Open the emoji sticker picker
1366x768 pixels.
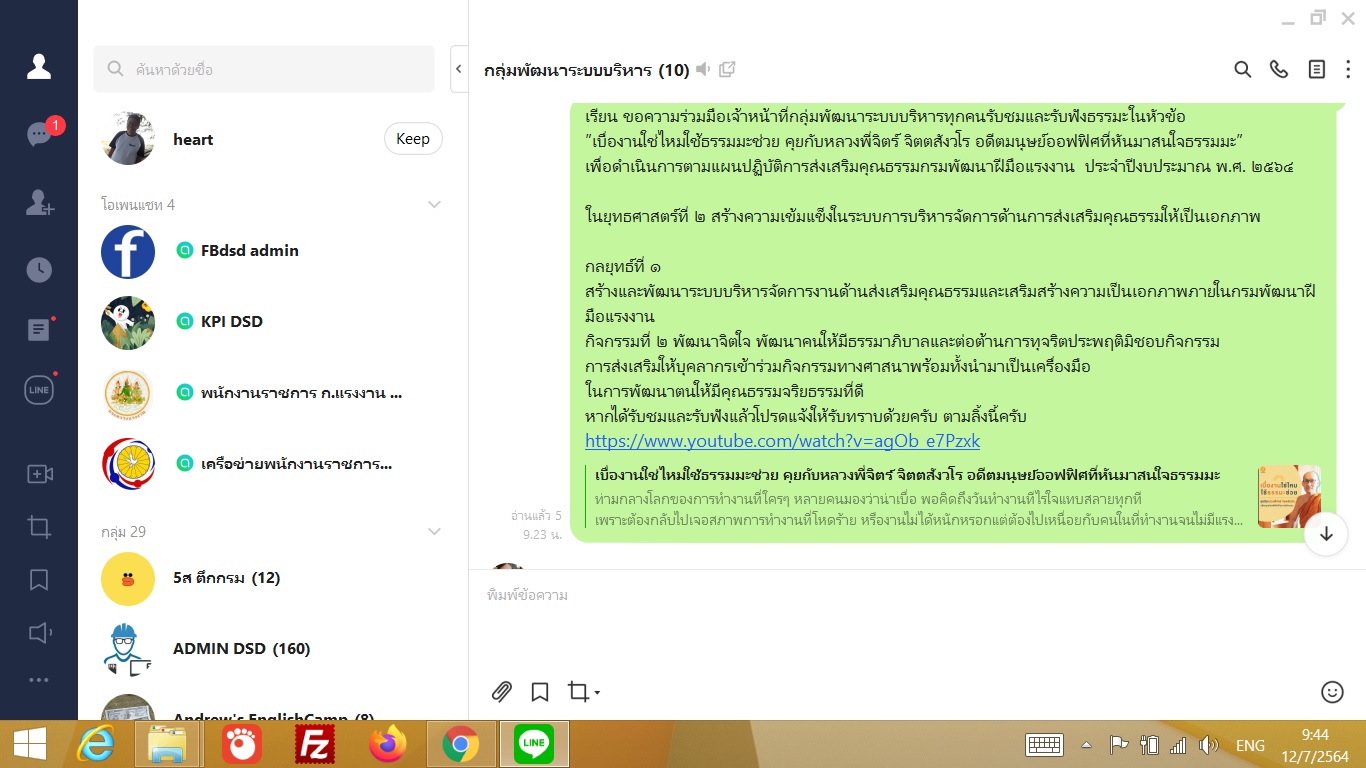click(x=1331, y=691)
